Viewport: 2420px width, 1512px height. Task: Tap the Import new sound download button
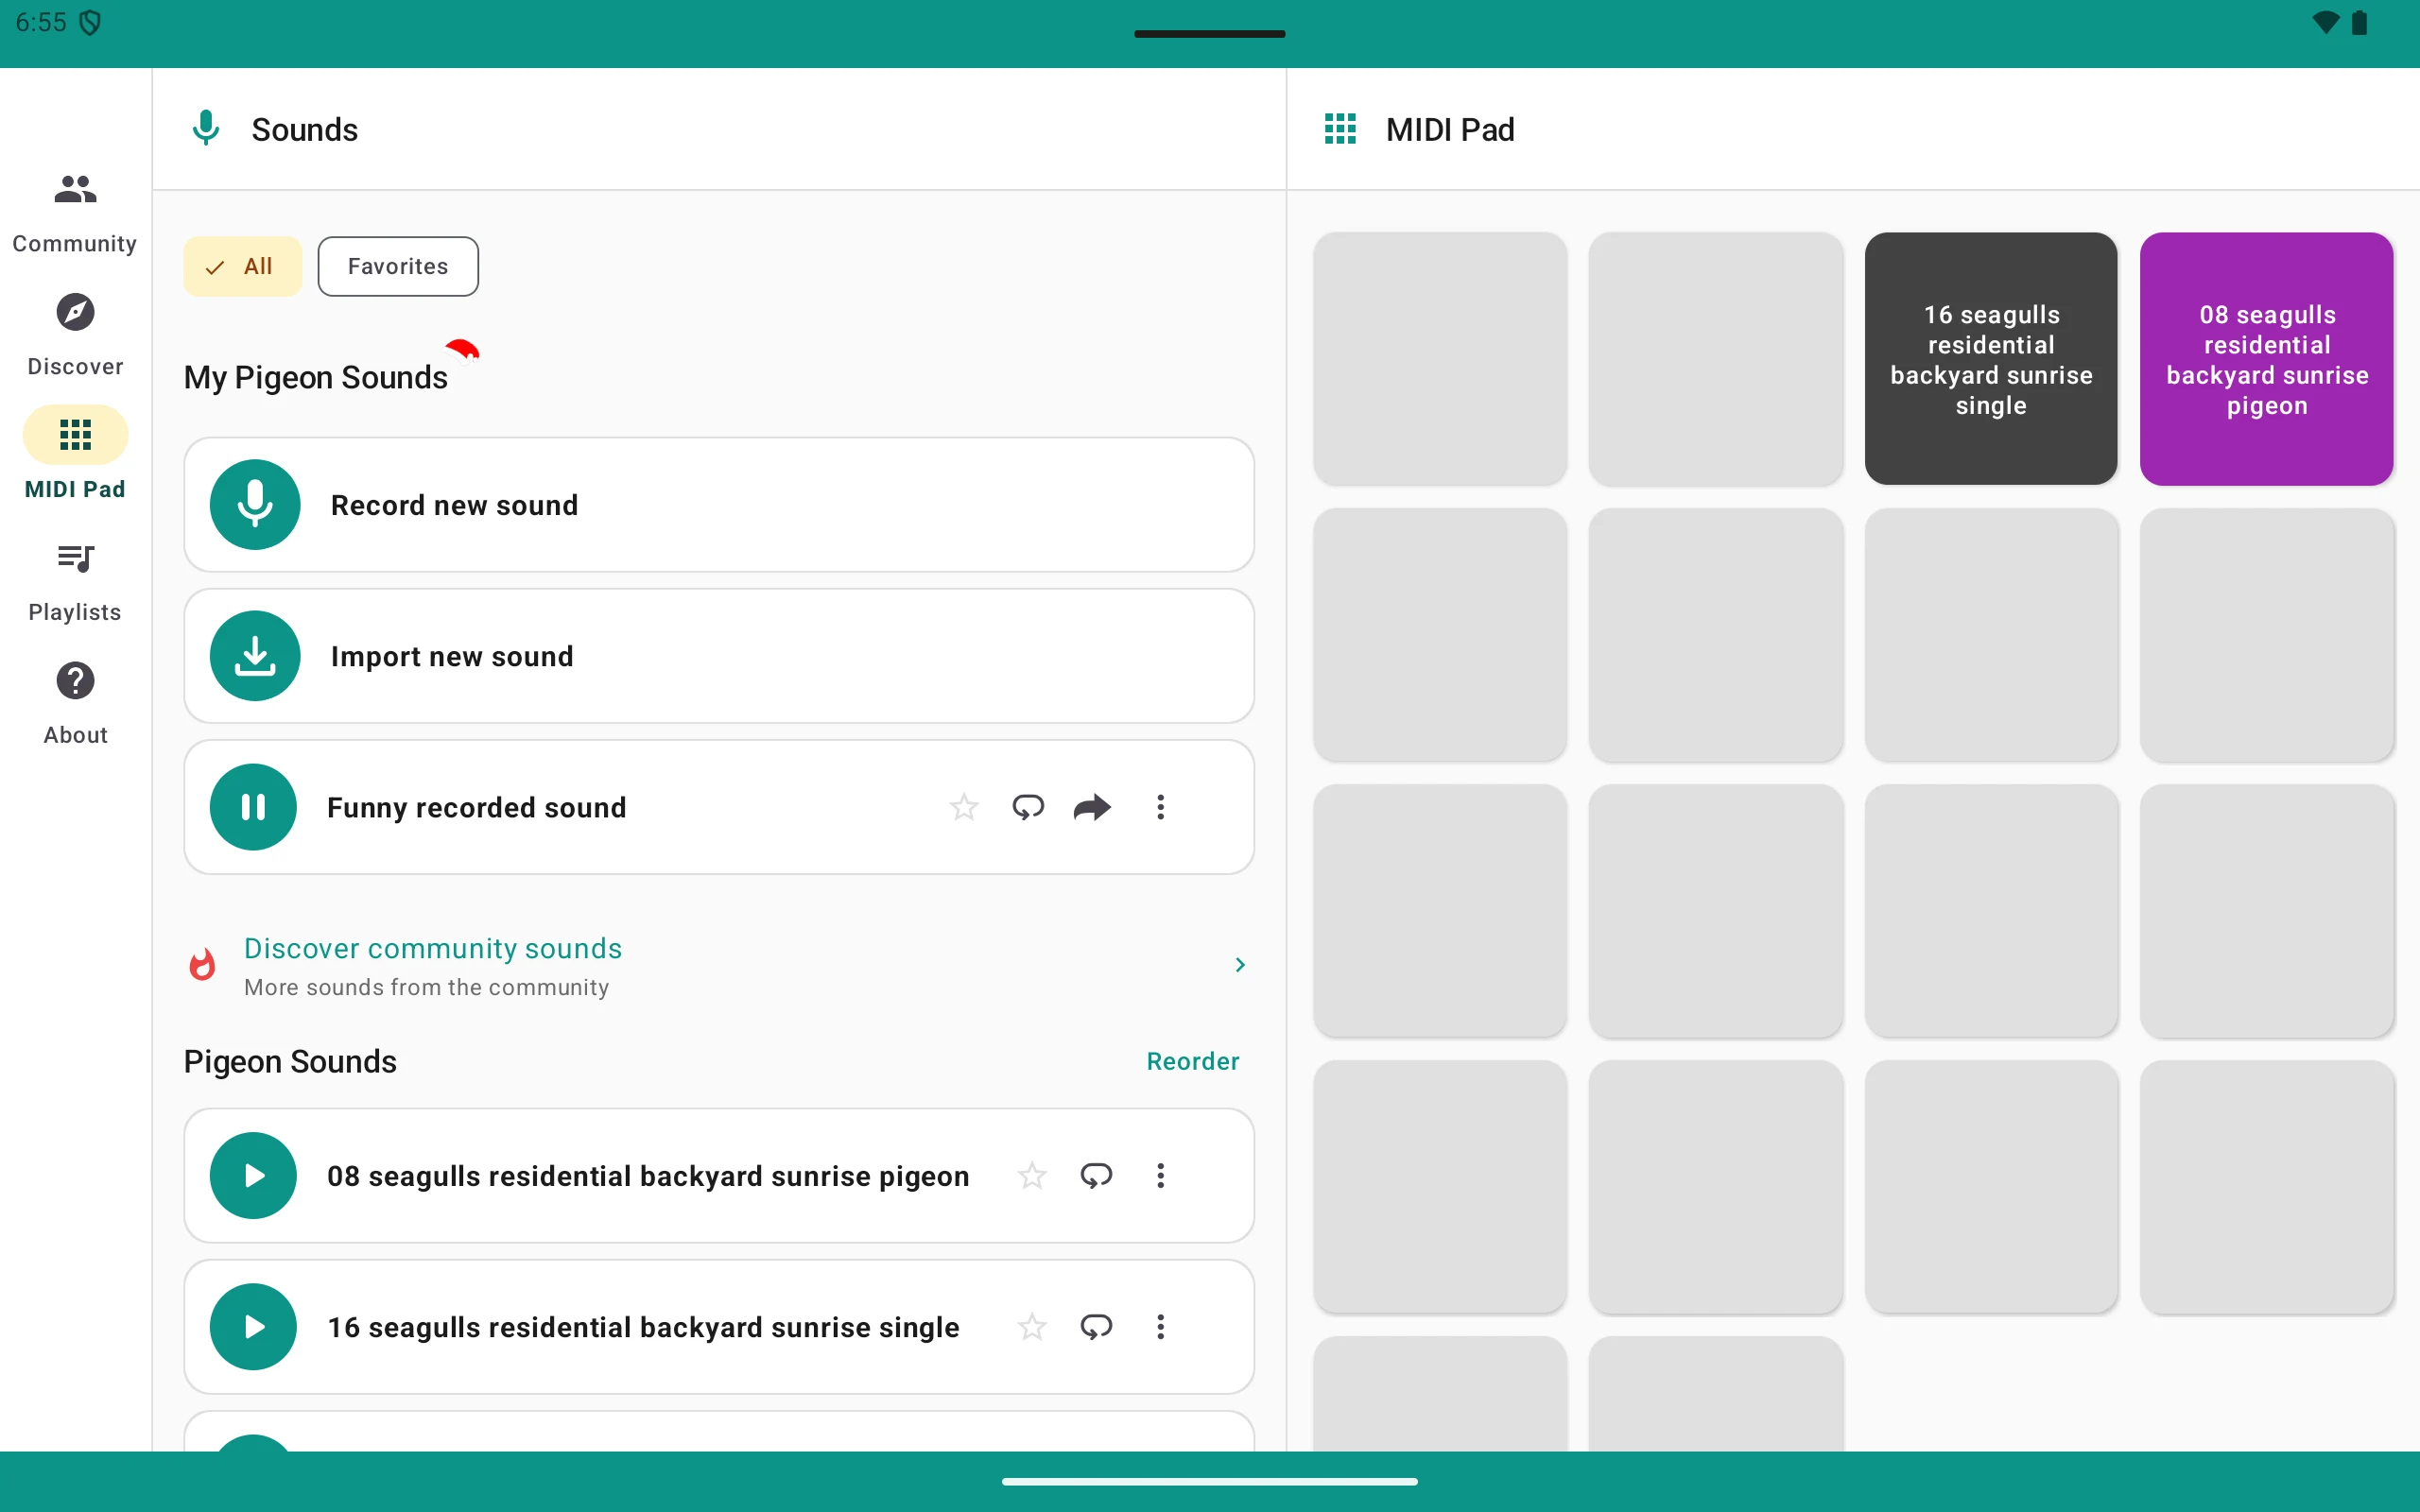tap(255, 656)
